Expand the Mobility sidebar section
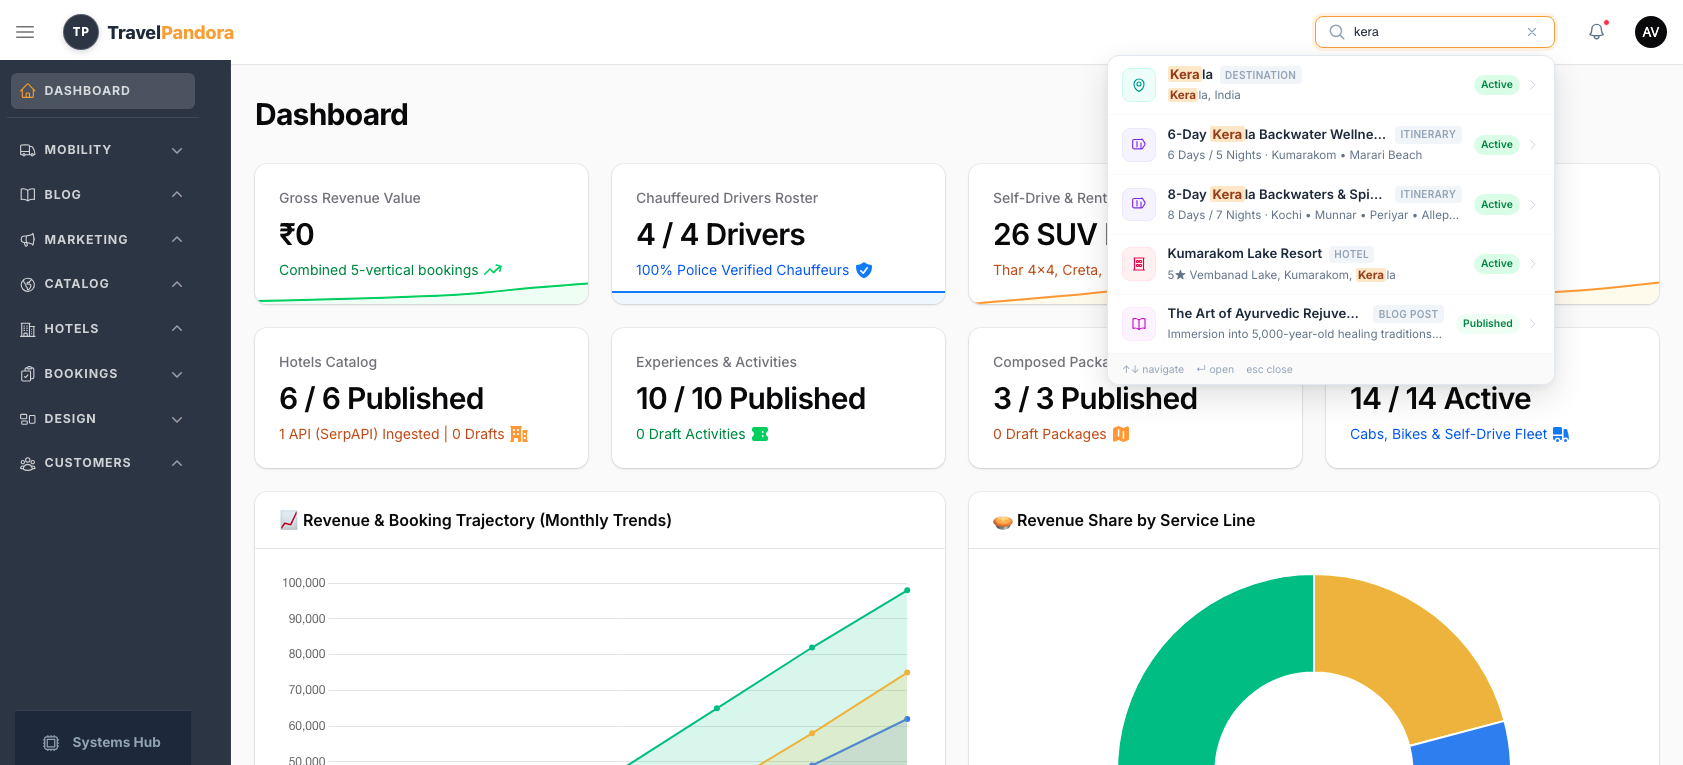This screenshot has height=765, width=1683. [103, 150]
